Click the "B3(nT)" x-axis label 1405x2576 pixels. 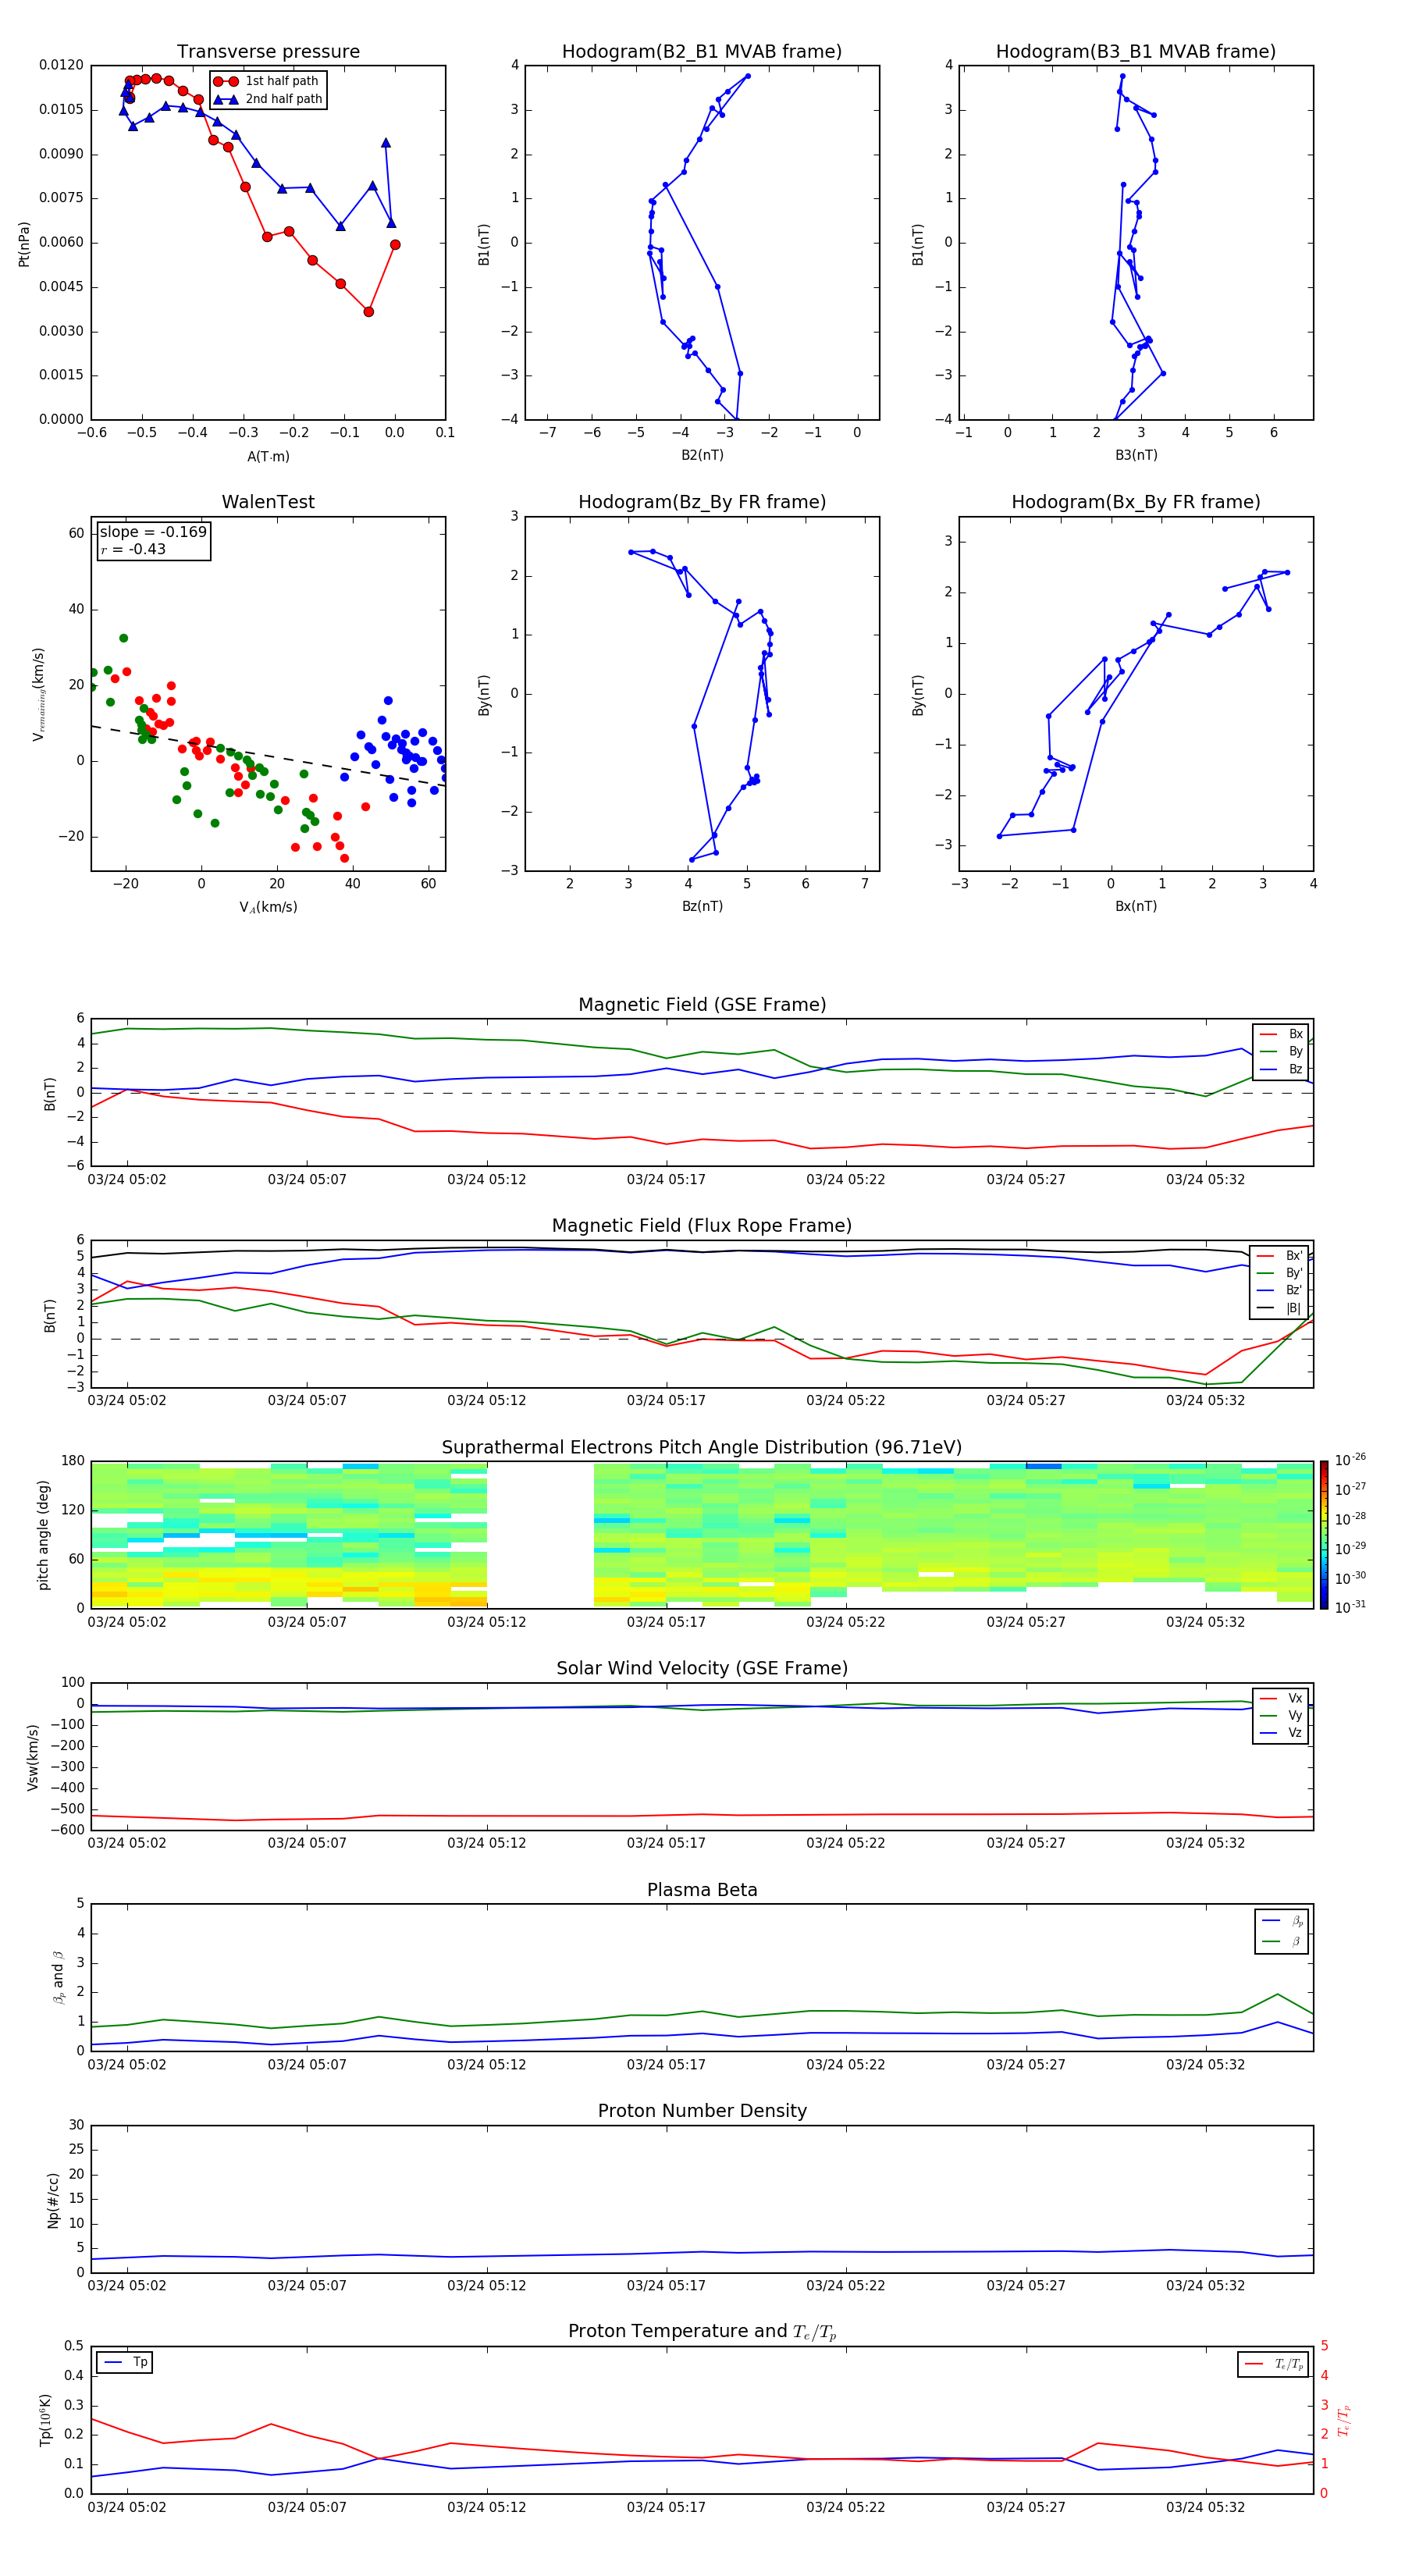point(1136,455)
